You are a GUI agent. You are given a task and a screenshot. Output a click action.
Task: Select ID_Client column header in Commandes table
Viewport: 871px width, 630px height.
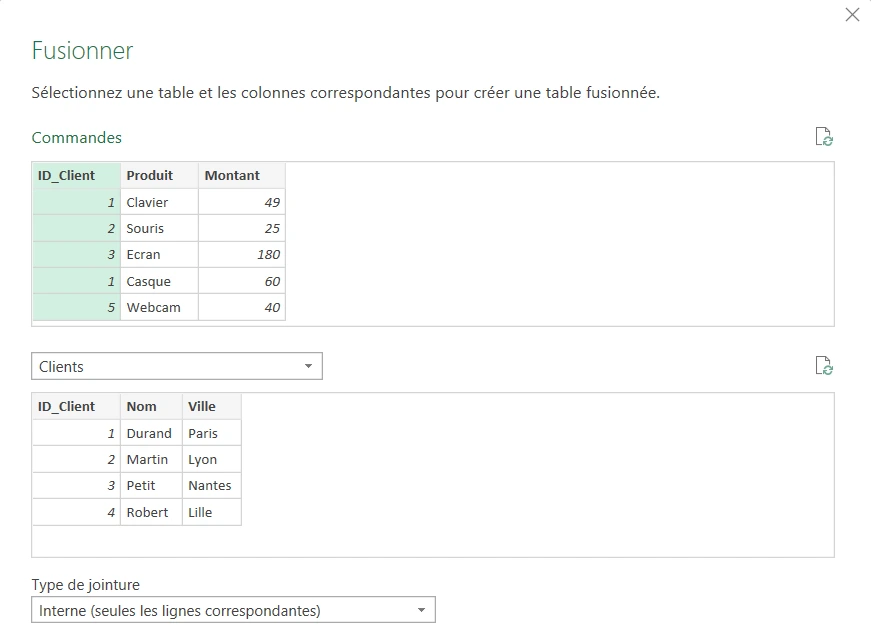(x=77, y=176)
